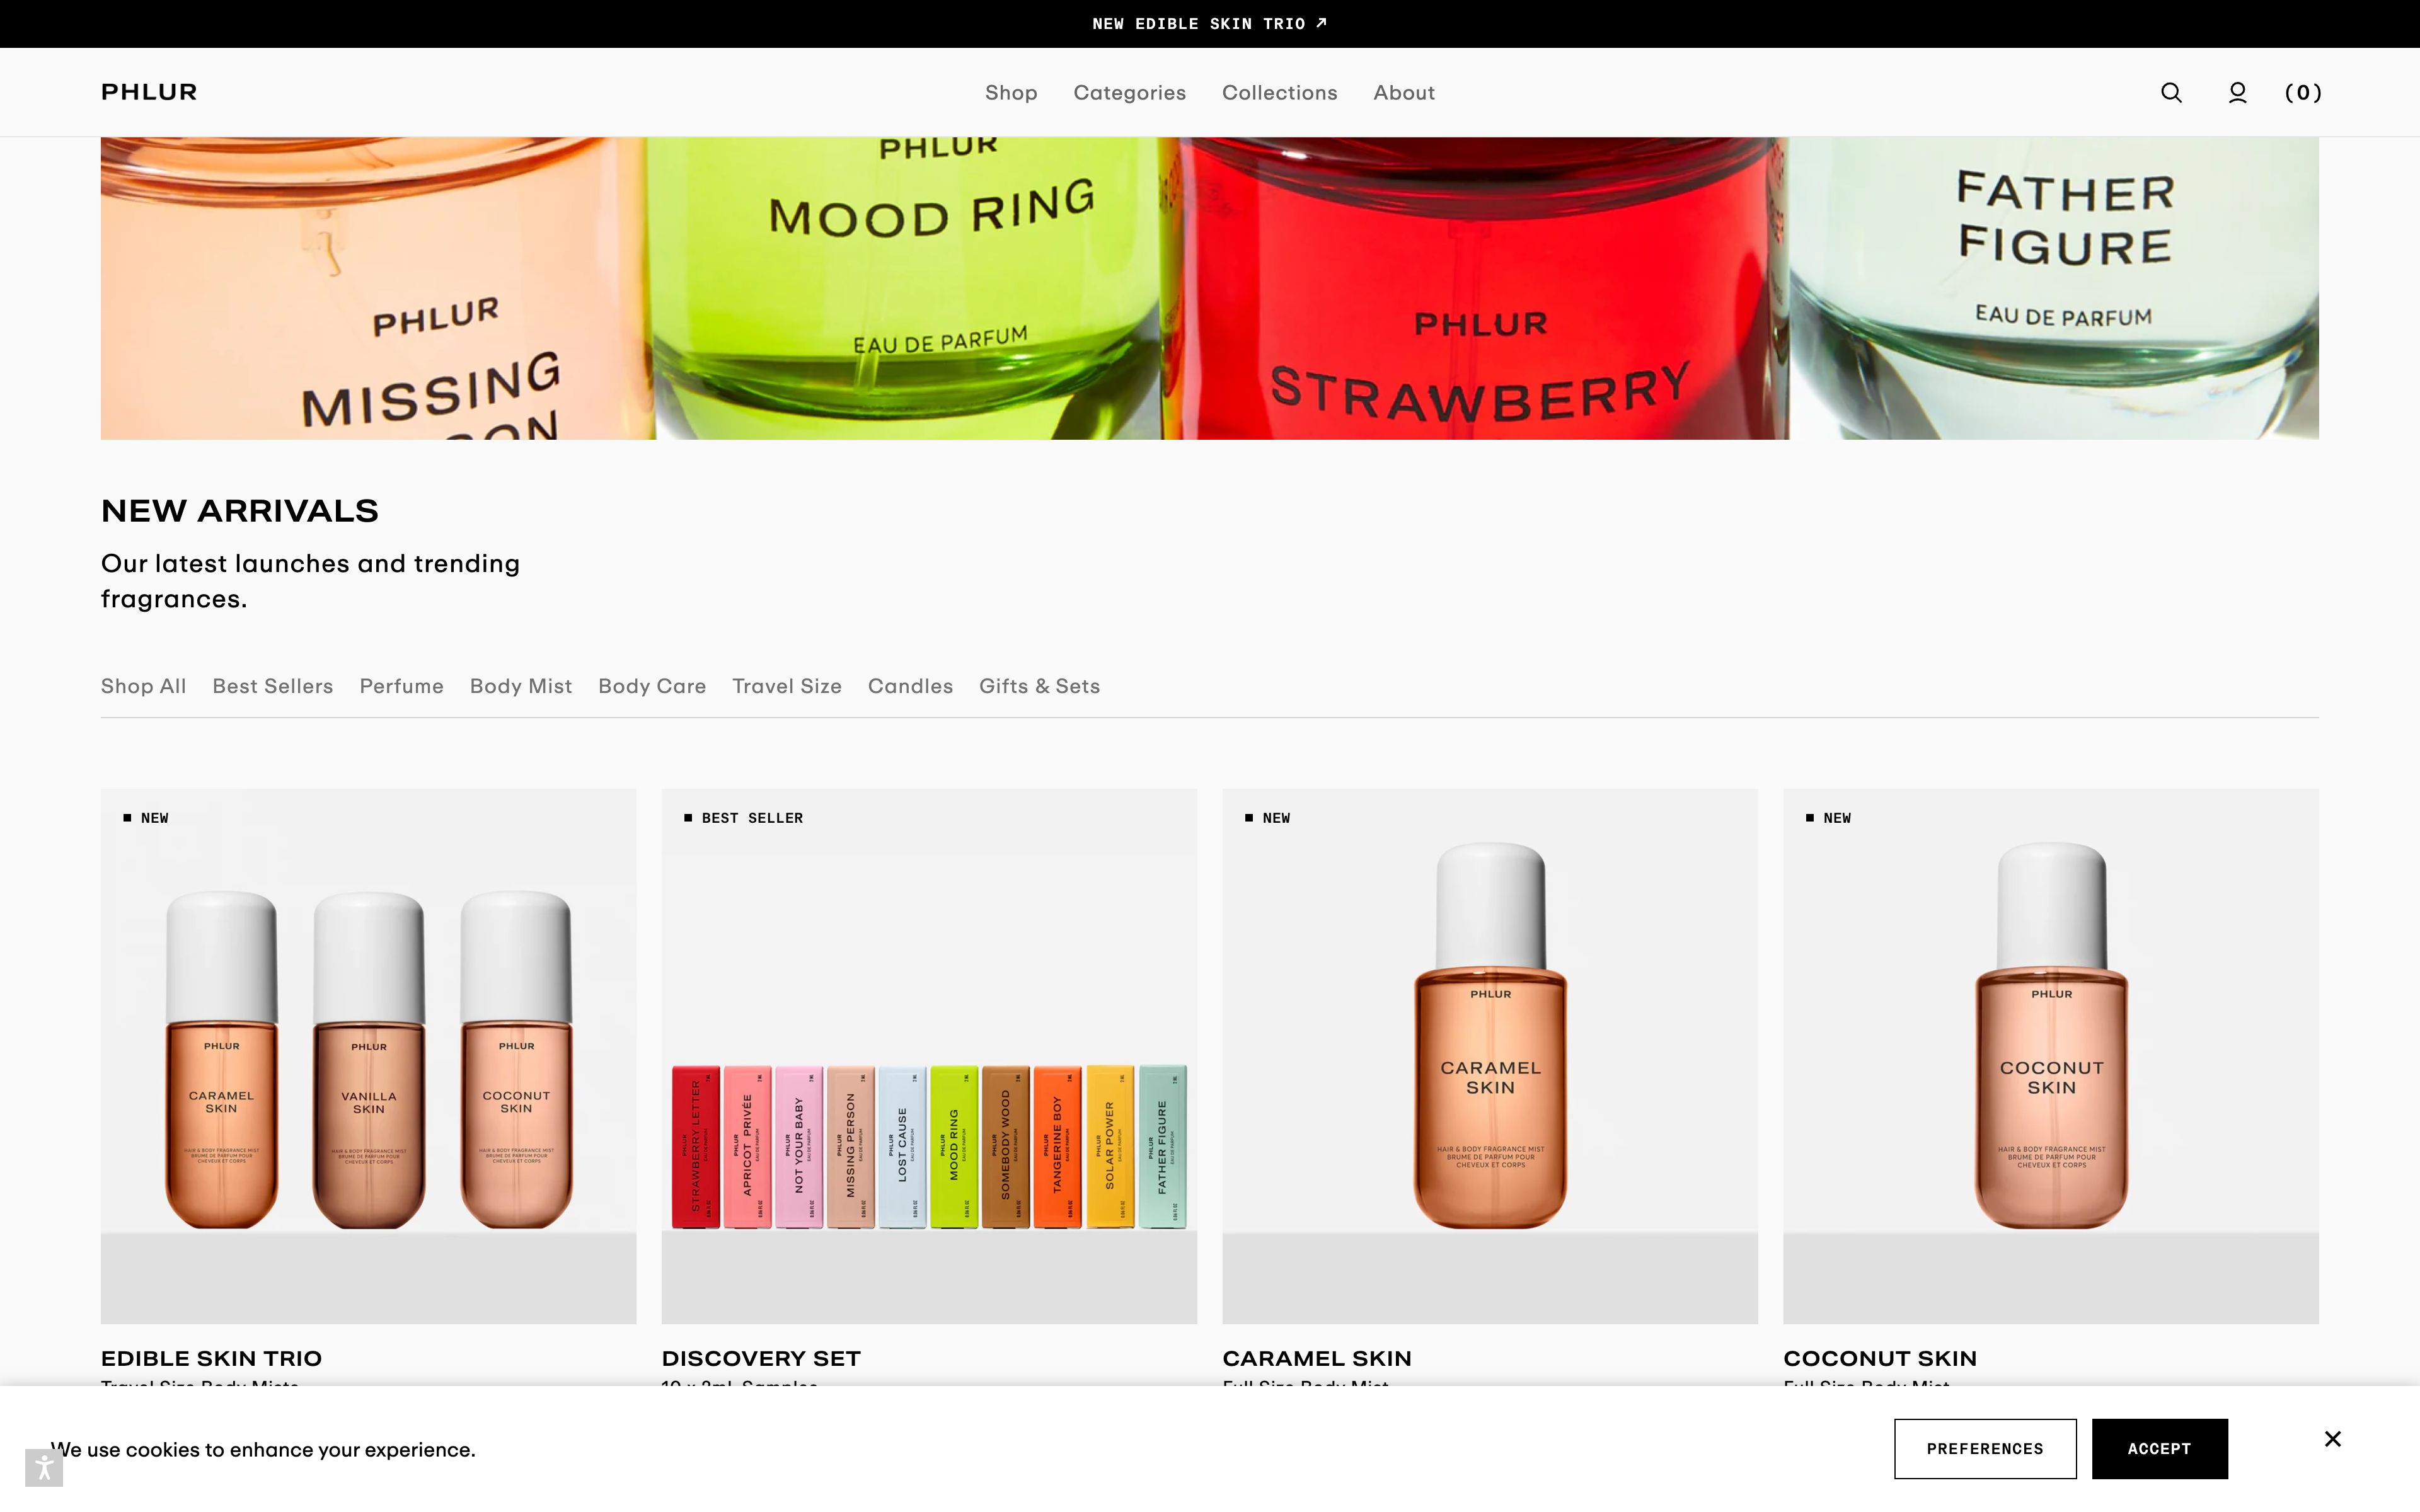Open the Categories menu

[1130, 92]
